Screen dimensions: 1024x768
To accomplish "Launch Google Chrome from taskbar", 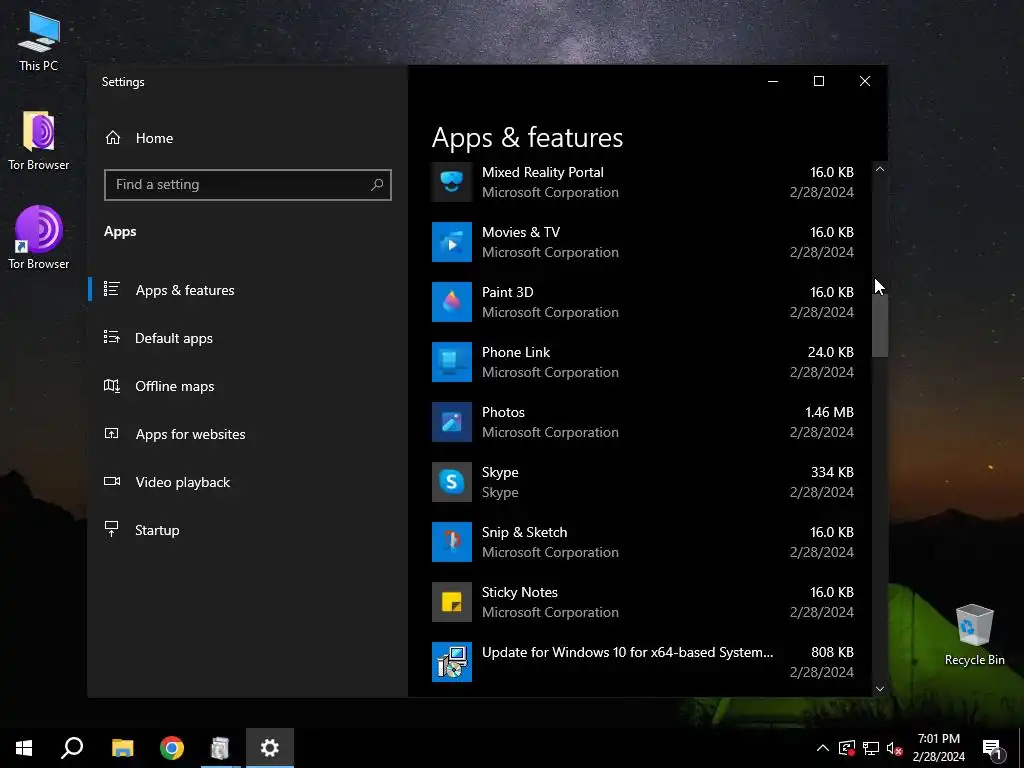I will [172, 748].
